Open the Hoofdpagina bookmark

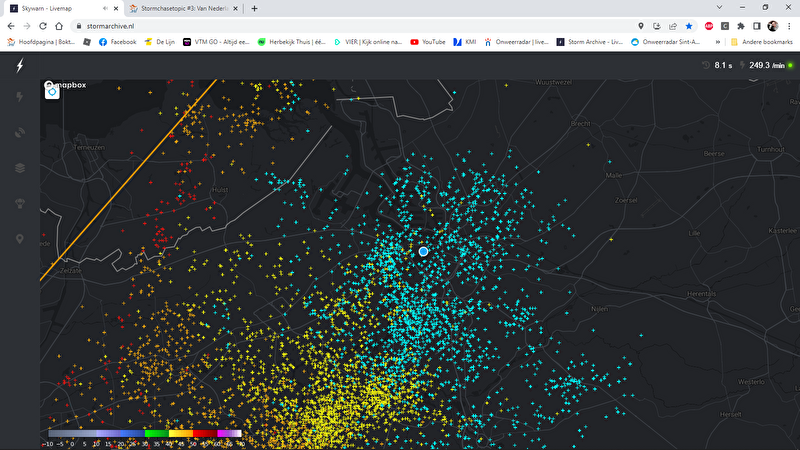pyautogui.click(x=41, y=42)
